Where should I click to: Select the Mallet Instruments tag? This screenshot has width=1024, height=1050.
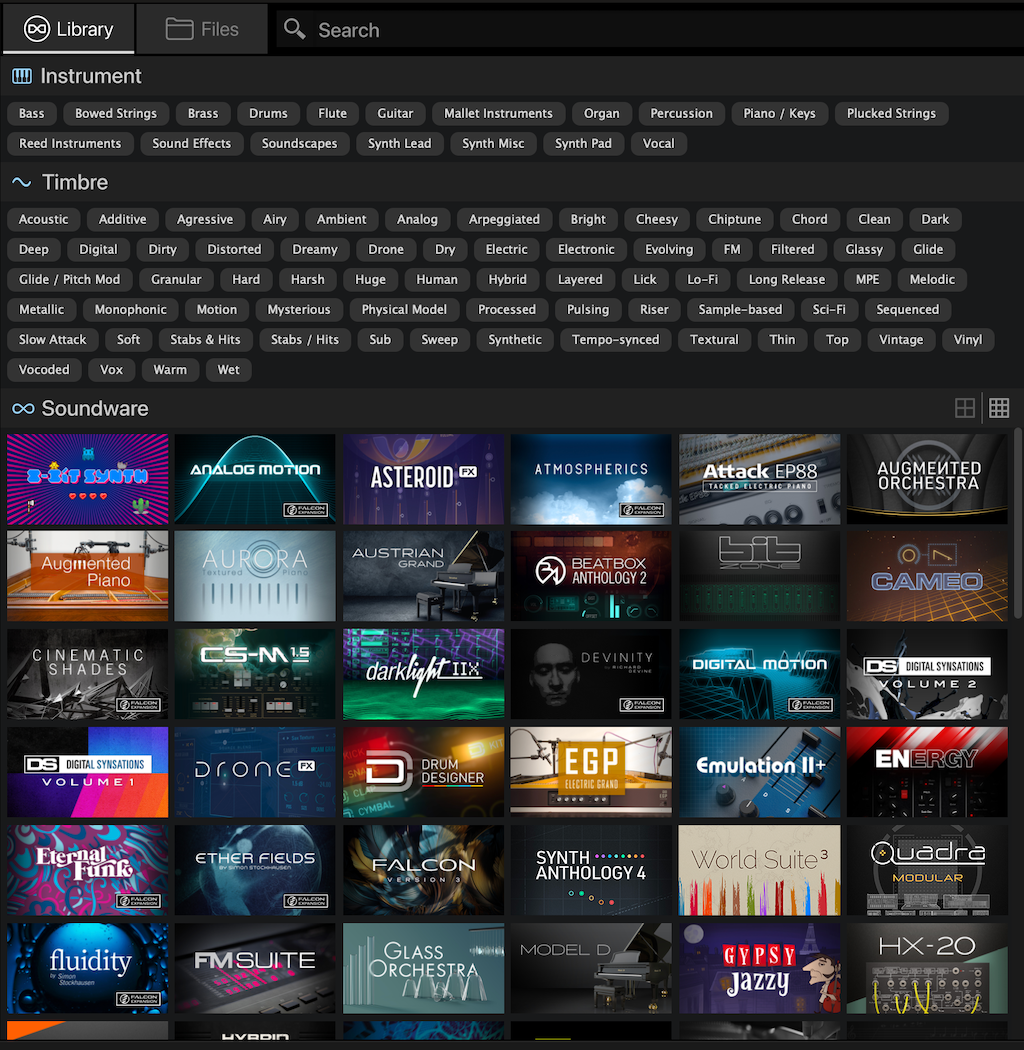click(x=499, y=113)
